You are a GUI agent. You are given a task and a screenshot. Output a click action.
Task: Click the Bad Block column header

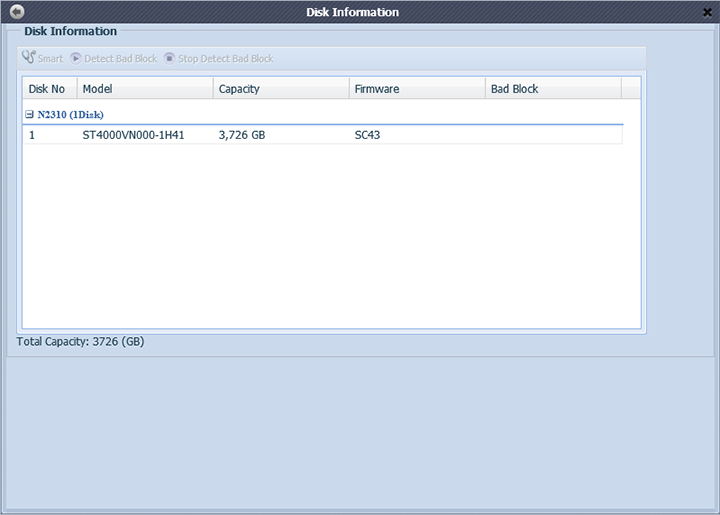[x=553, y=89]
